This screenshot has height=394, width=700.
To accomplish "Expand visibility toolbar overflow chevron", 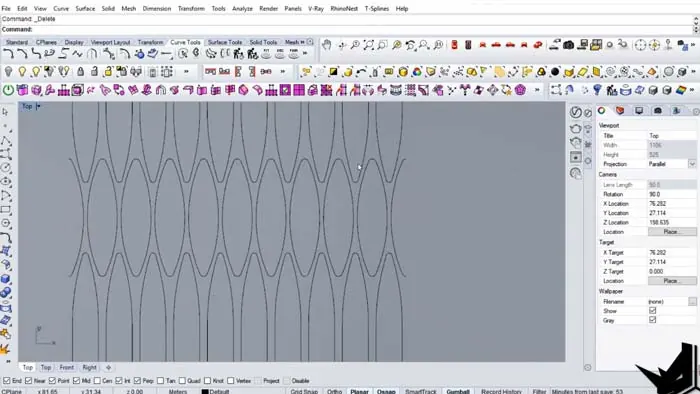I will point(186,71).
